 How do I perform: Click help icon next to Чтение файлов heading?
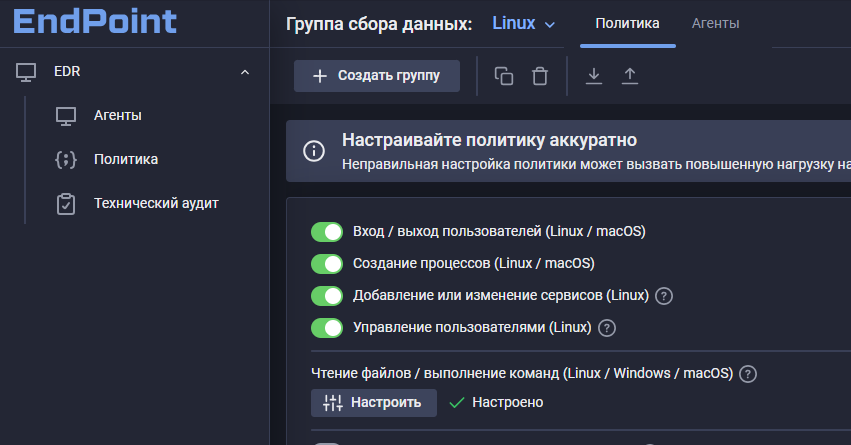(x=747, y=373)
